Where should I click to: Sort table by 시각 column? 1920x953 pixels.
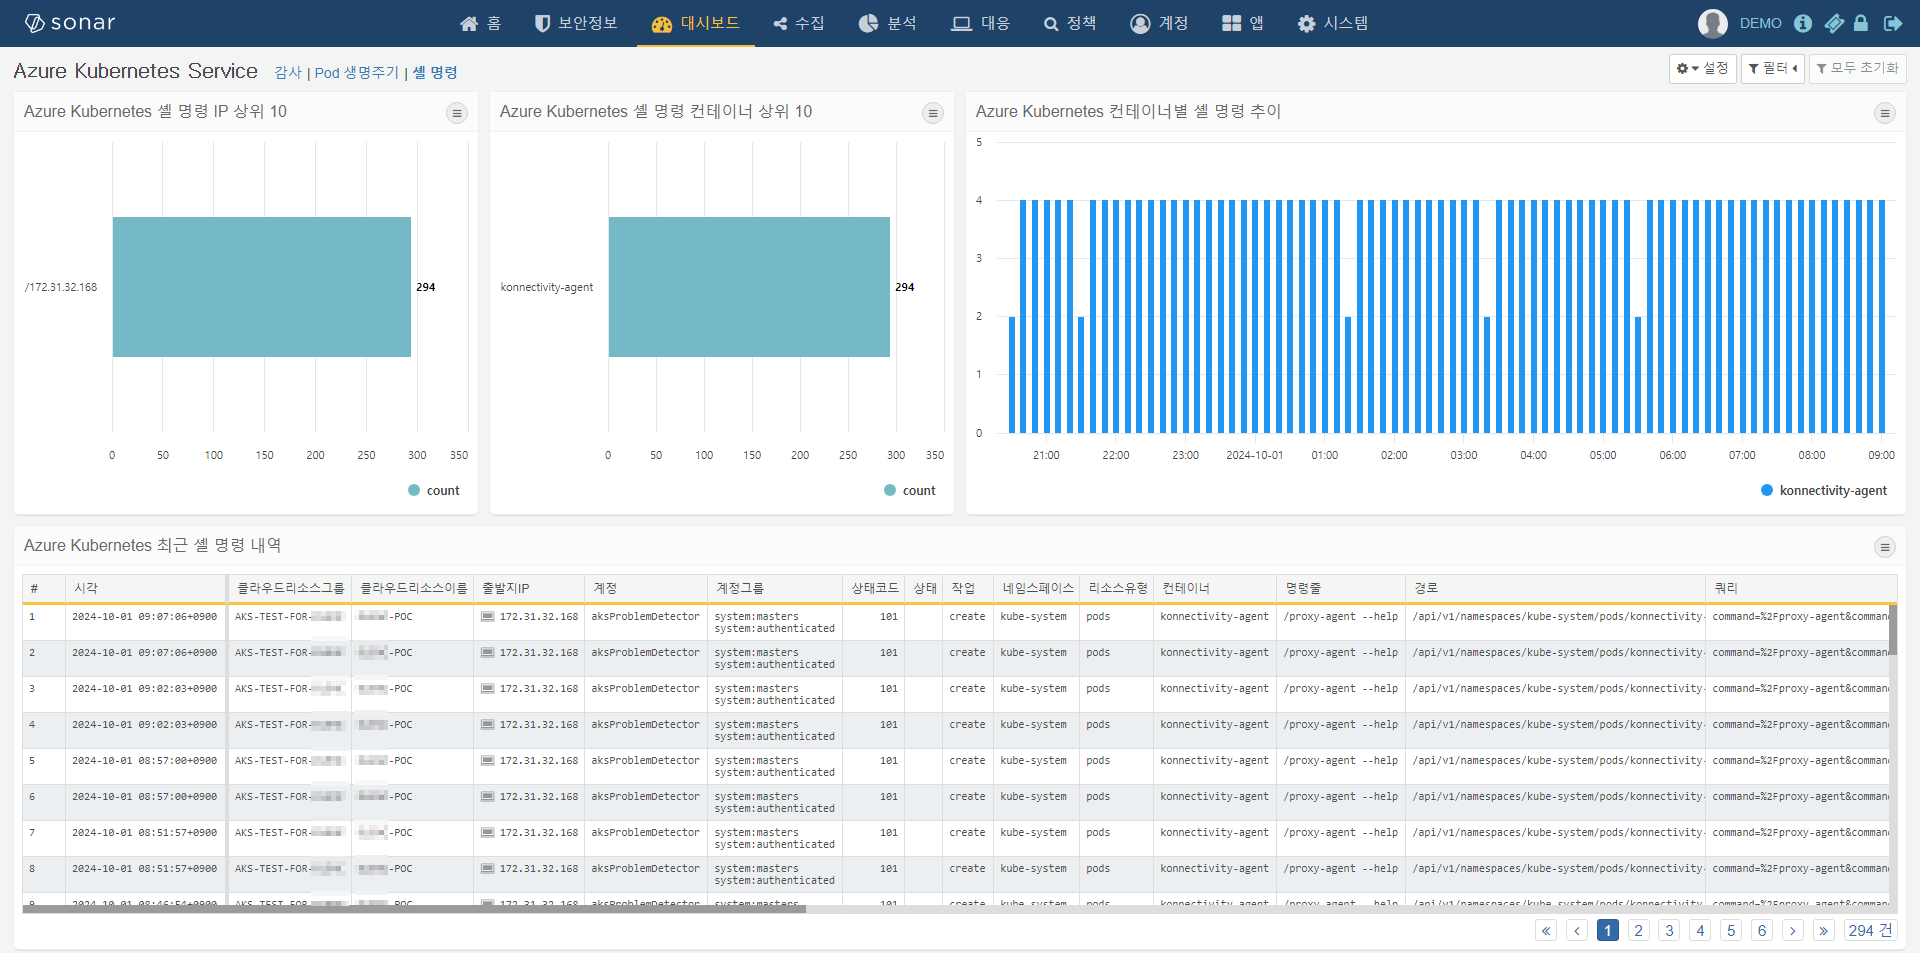pyautogui.click(x=146, y=588)
